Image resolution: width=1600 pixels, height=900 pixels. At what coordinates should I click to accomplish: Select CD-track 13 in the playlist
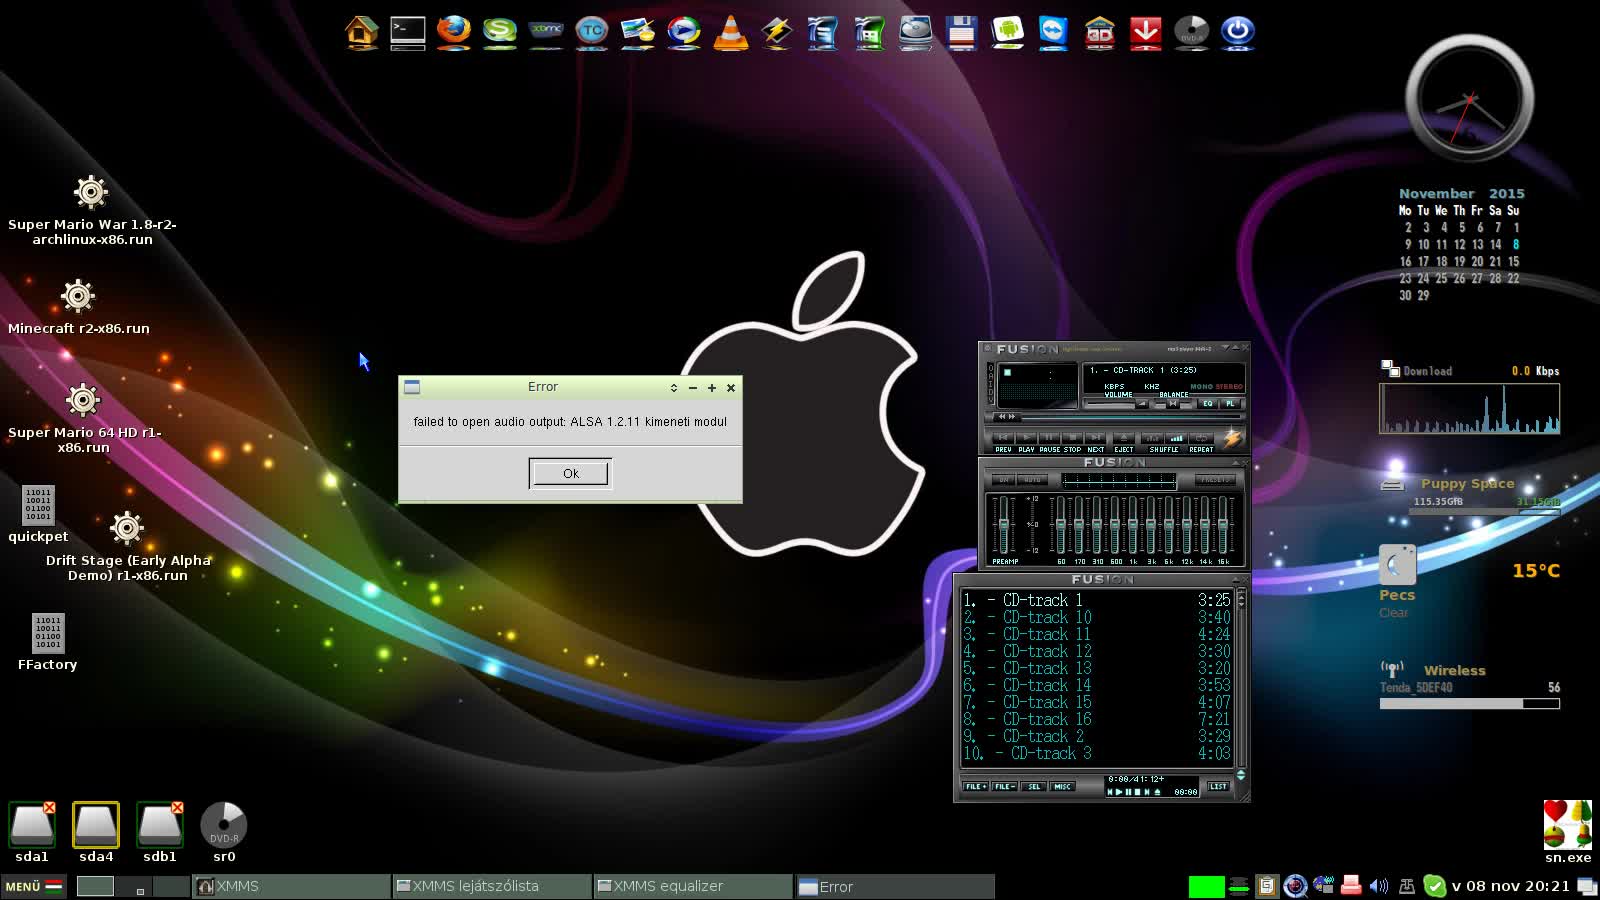[1097, 668]
